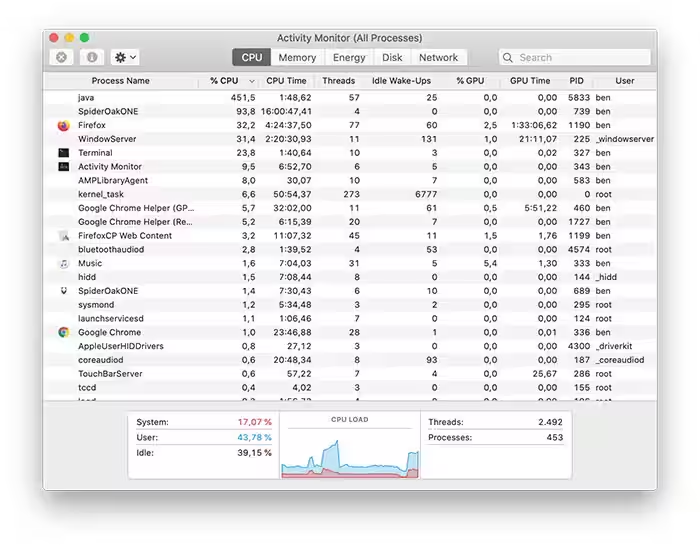Viewport: 700px width, 547px height.
Task: Click in the Search field
Action: point(575,58)
